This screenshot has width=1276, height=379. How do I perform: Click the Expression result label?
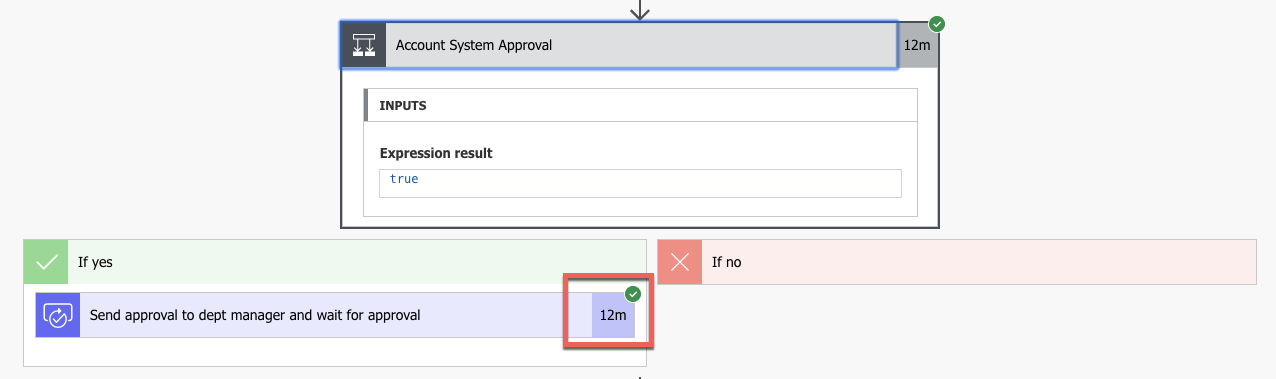coord(436,153)
